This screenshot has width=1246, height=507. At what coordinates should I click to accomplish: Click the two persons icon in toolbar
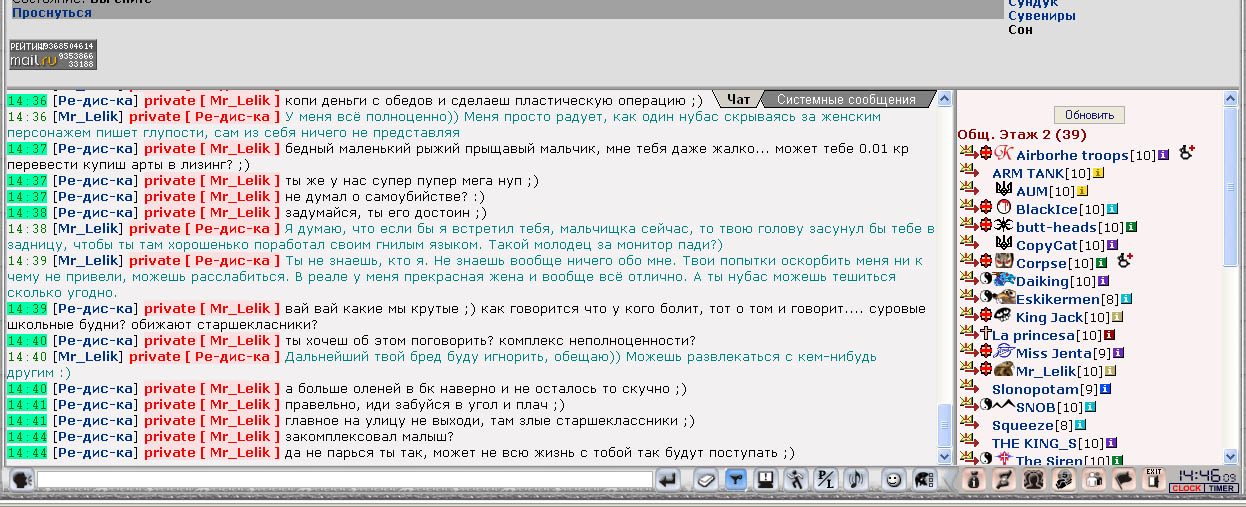[1094, 480]
